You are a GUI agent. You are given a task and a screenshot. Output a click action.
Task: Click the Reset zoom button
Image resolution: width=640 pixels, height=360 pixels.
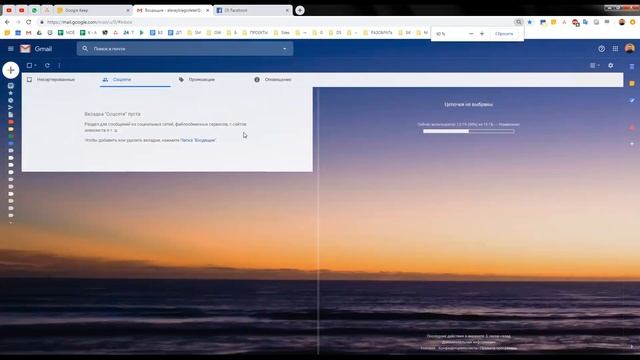(x=504, y=34)
